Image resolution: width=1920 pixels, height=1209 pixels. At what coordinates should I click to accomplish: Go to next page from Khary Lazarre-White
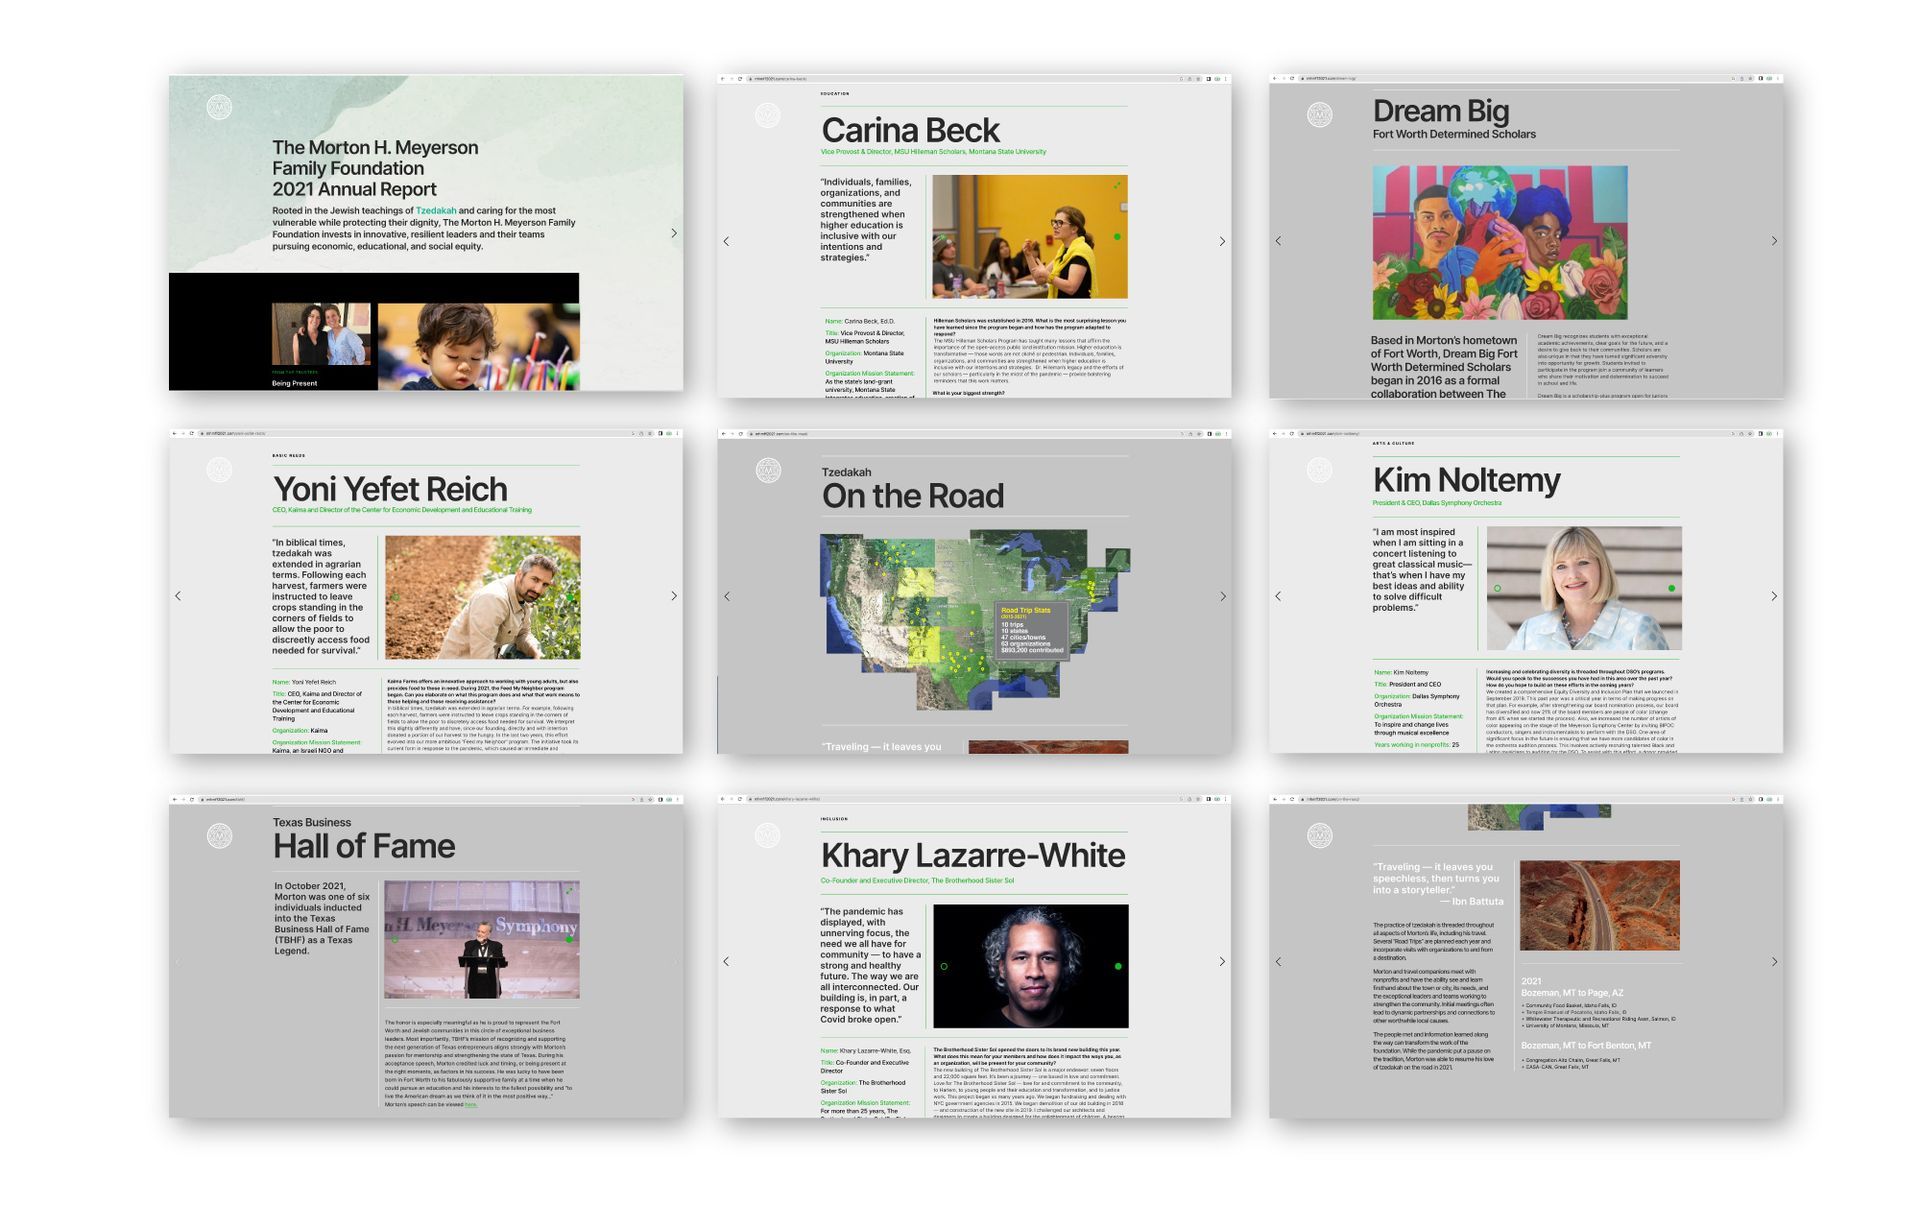coord(1222,962)
